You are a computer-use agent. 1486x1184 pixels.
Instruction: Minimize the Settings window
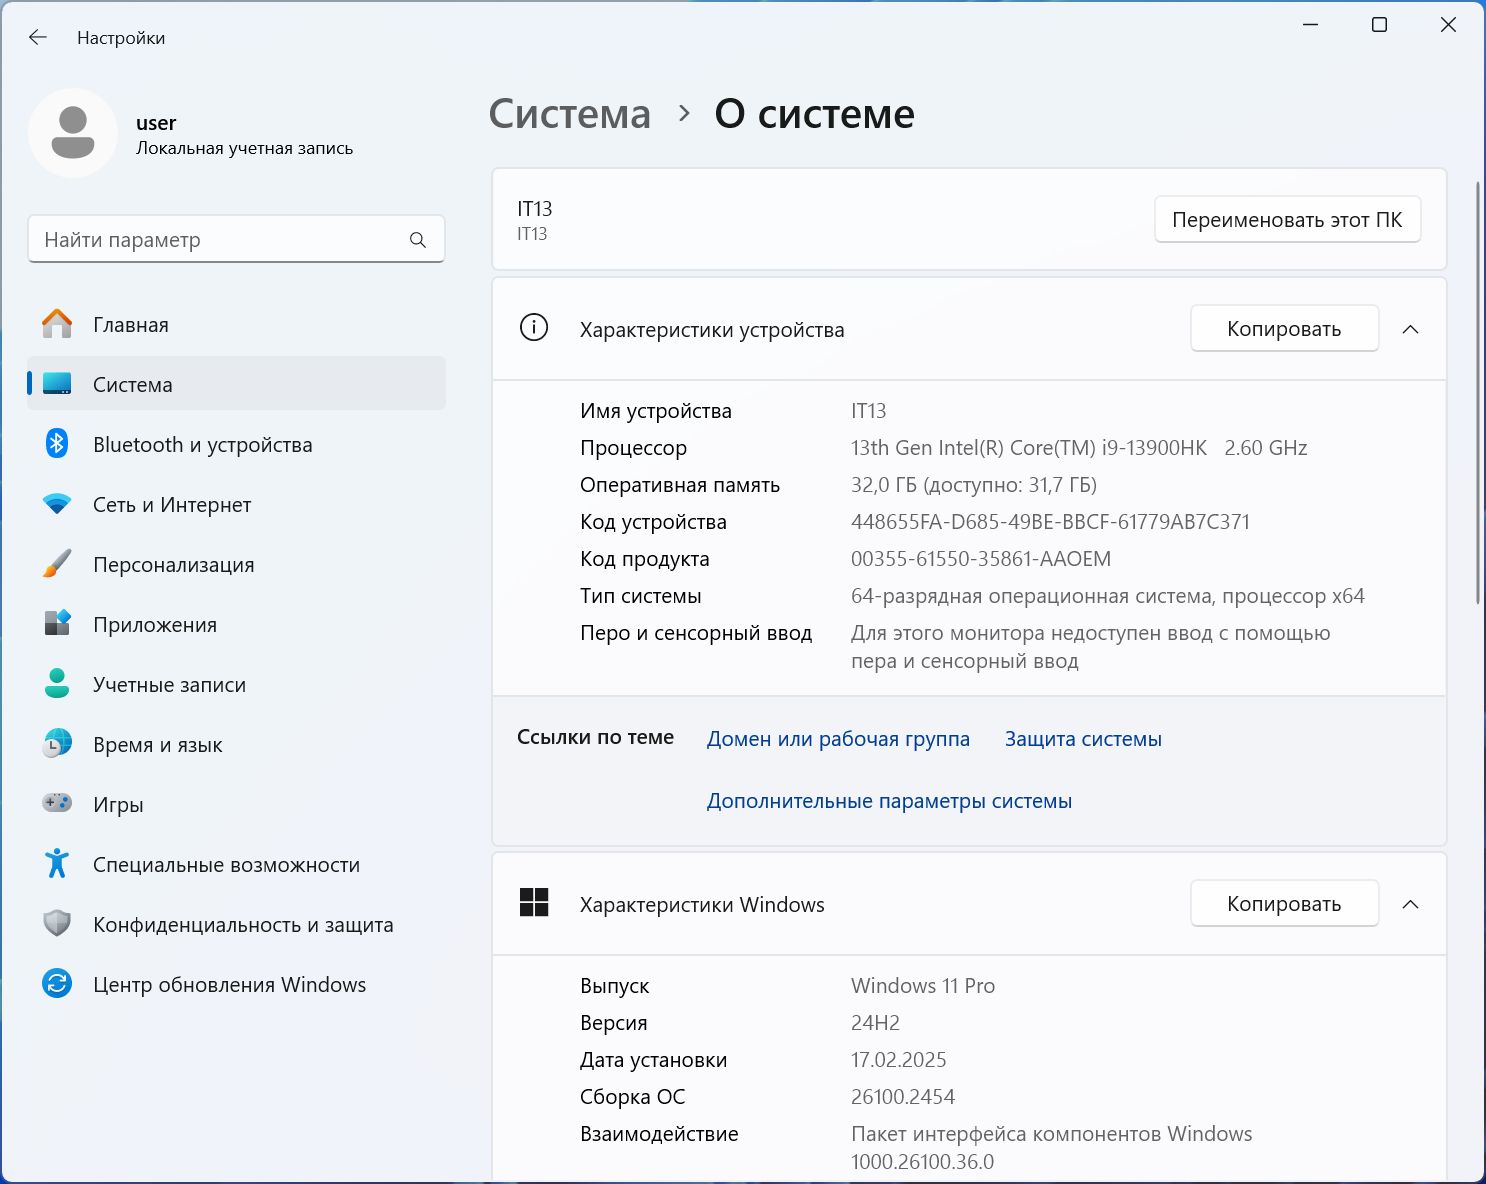[x=1310, y=25]
